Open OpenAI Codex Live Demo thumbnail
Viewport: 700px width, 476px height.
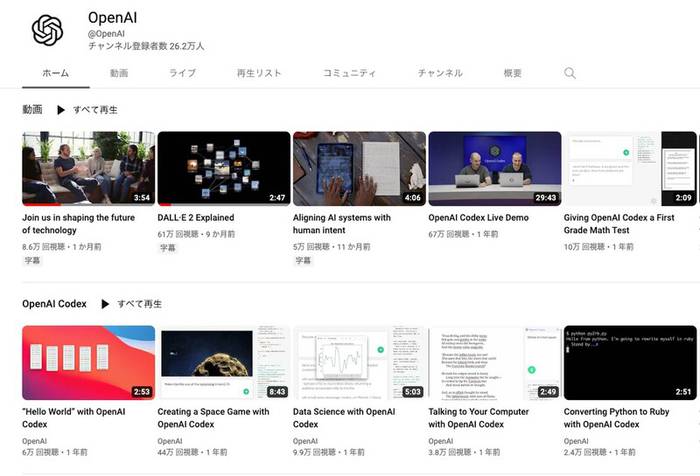495,168
